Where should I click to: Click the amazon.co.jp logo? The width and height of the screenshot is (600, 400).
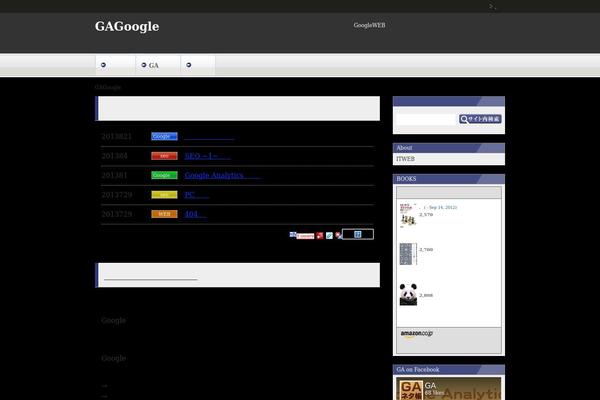point(417,334)
